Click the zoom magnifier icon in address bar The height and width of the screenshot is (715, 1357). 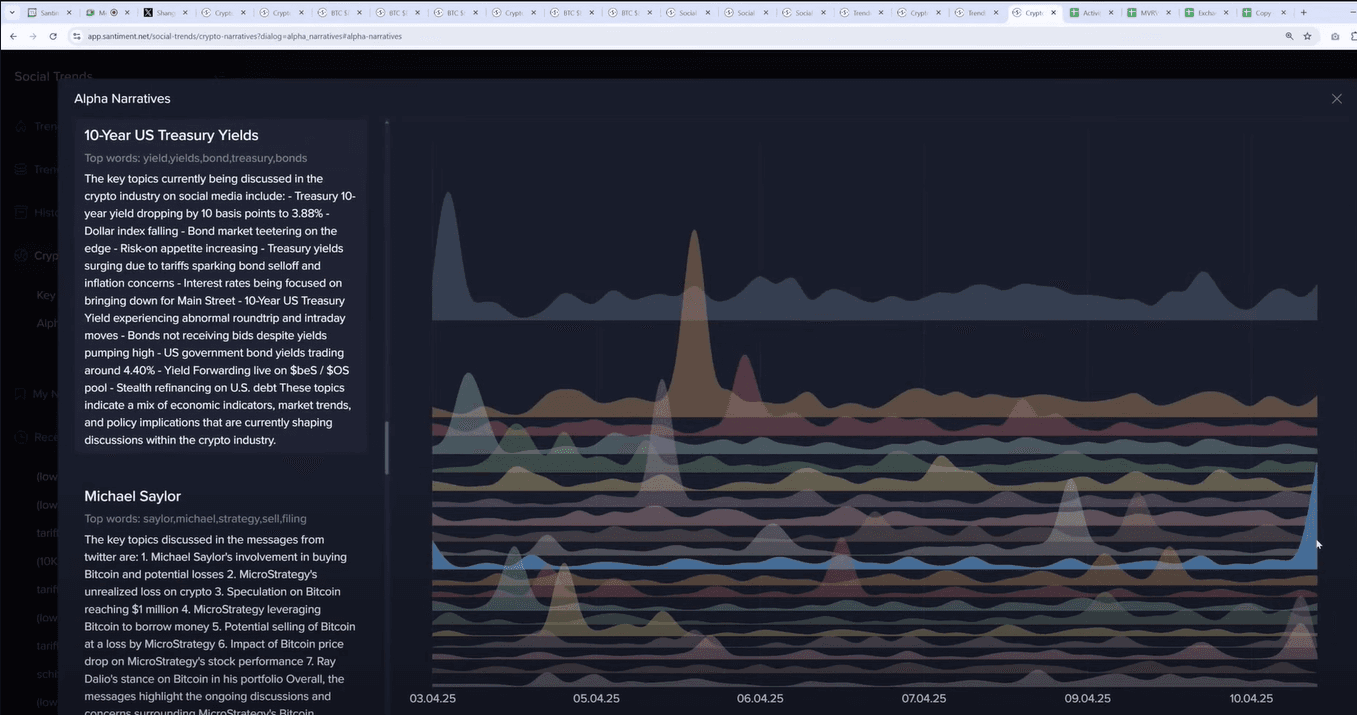pyautogui.click(x=1289, y=36)
